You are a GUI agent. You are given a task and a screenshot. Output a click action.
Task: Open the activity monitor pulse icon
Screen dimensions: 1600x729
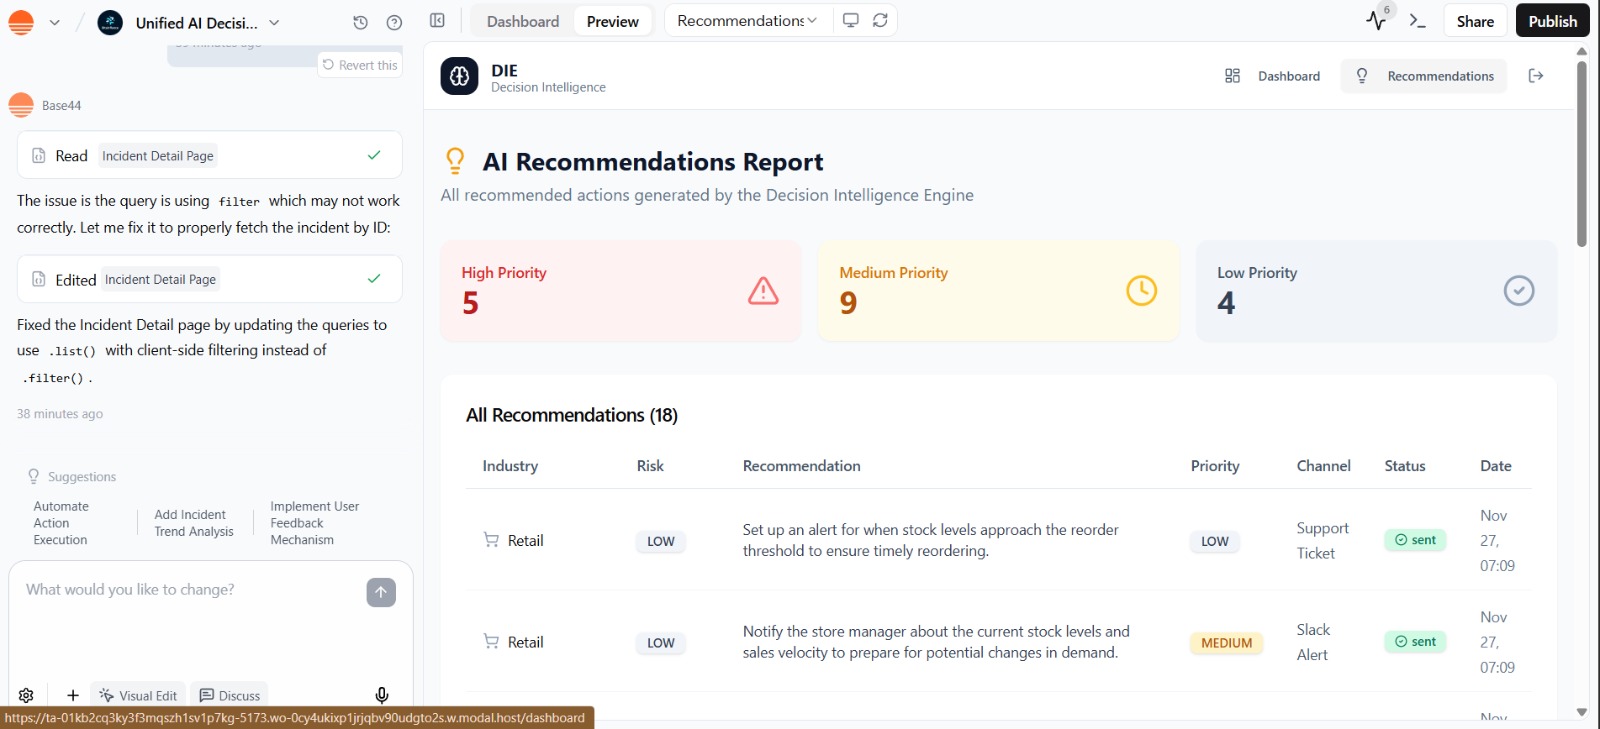tap(1376, 20)
